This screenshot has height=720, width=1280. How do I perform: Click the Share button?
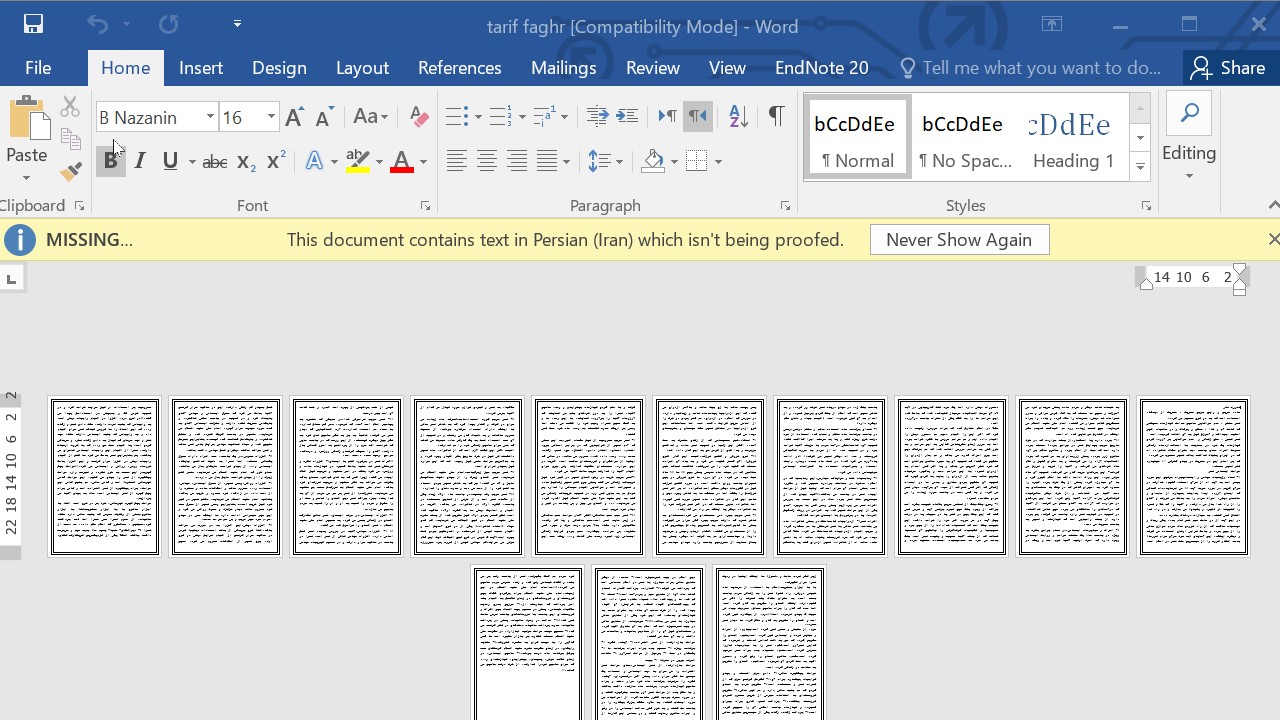pos(1229,68)
